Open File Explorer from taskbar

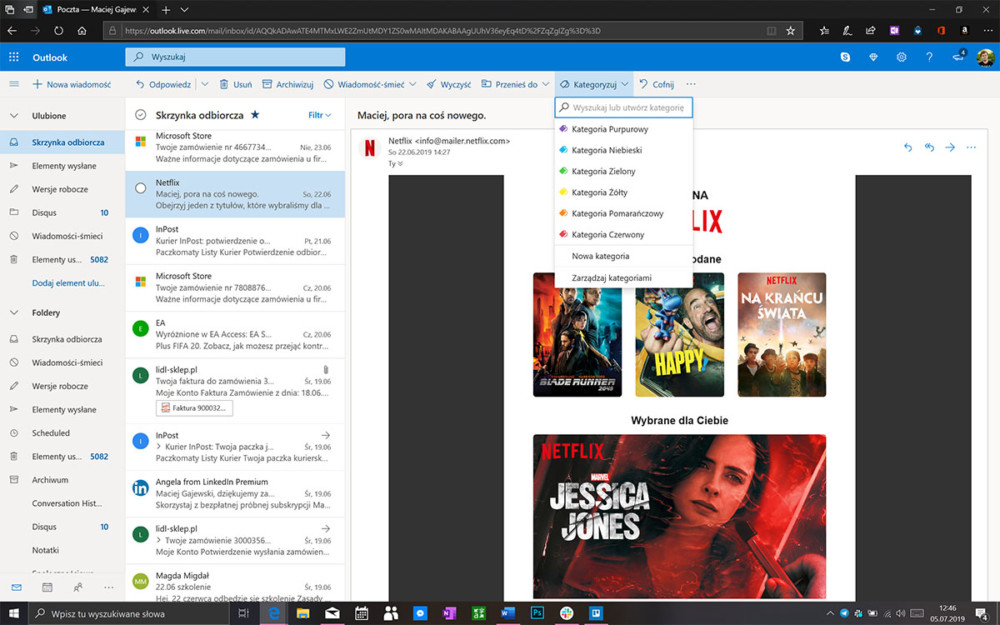coord(303,613)
